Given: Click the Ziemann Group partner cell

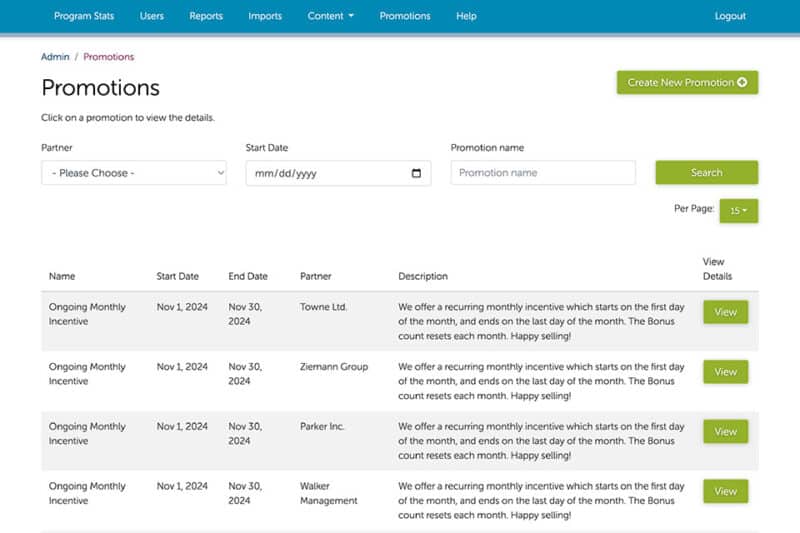Looking at the screenshot, I should [334, 367].
